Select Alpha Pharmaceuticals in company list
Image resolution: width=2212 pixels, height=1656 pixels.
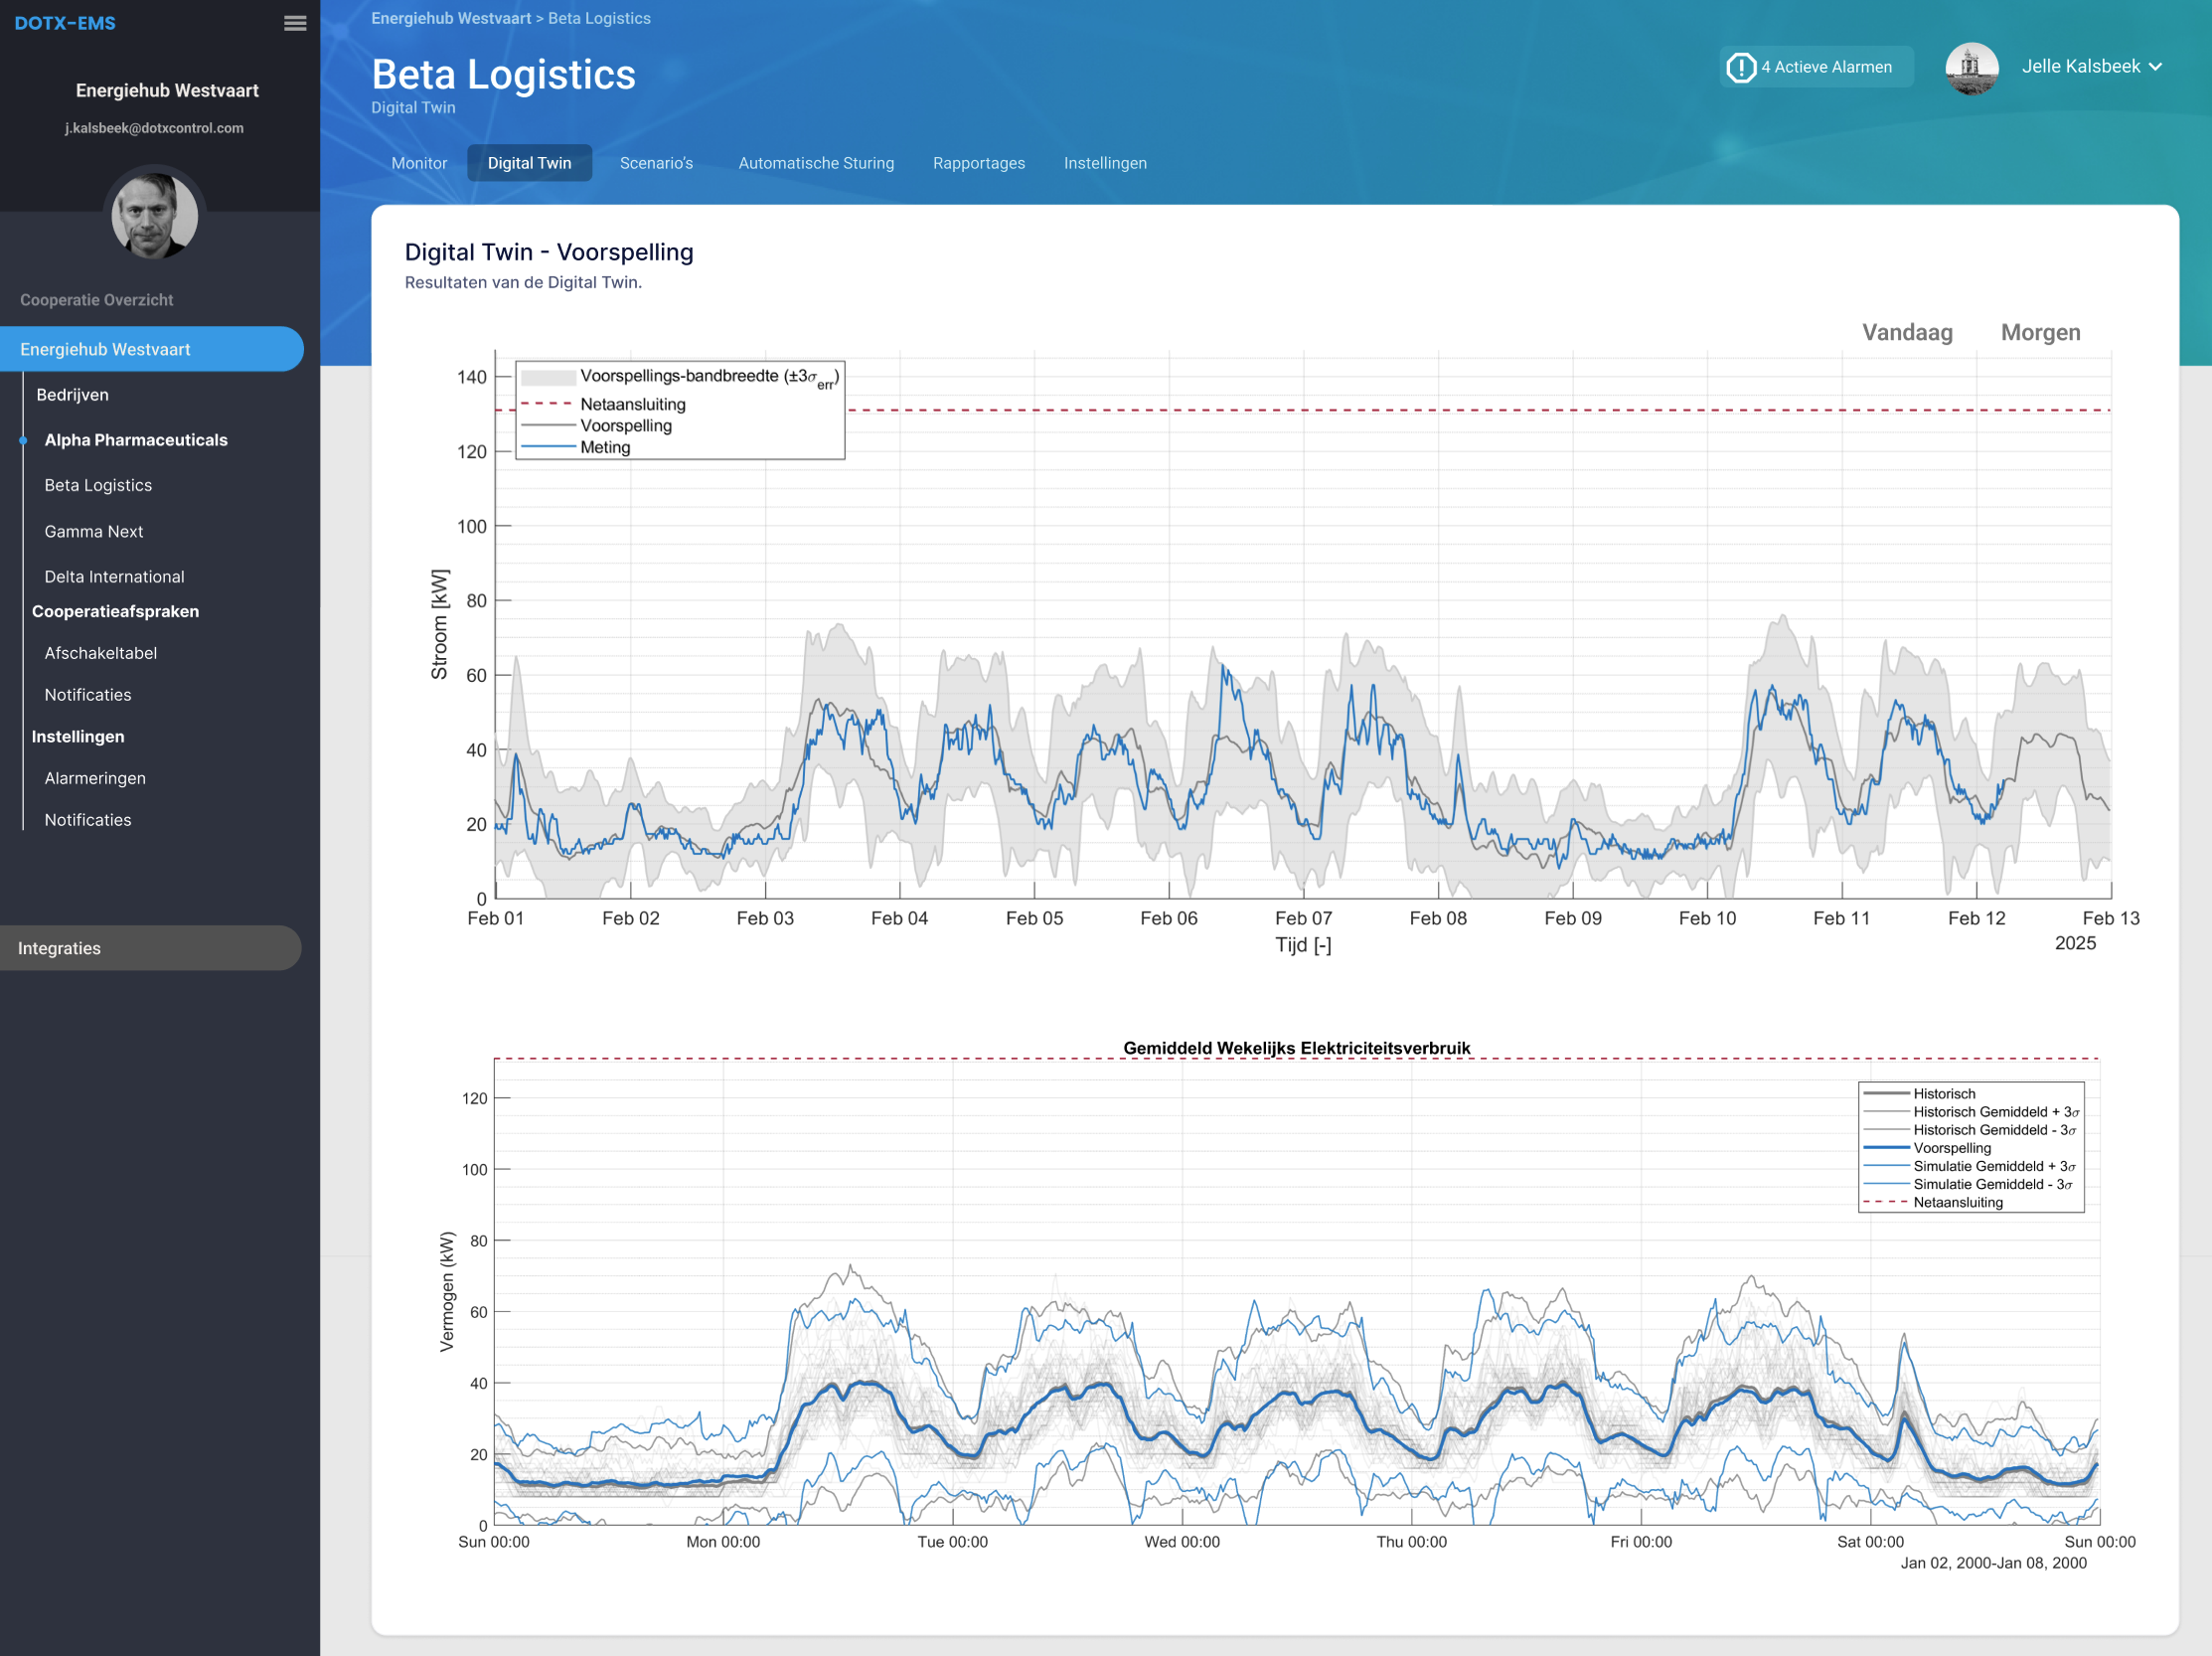[x=136, y=440]
